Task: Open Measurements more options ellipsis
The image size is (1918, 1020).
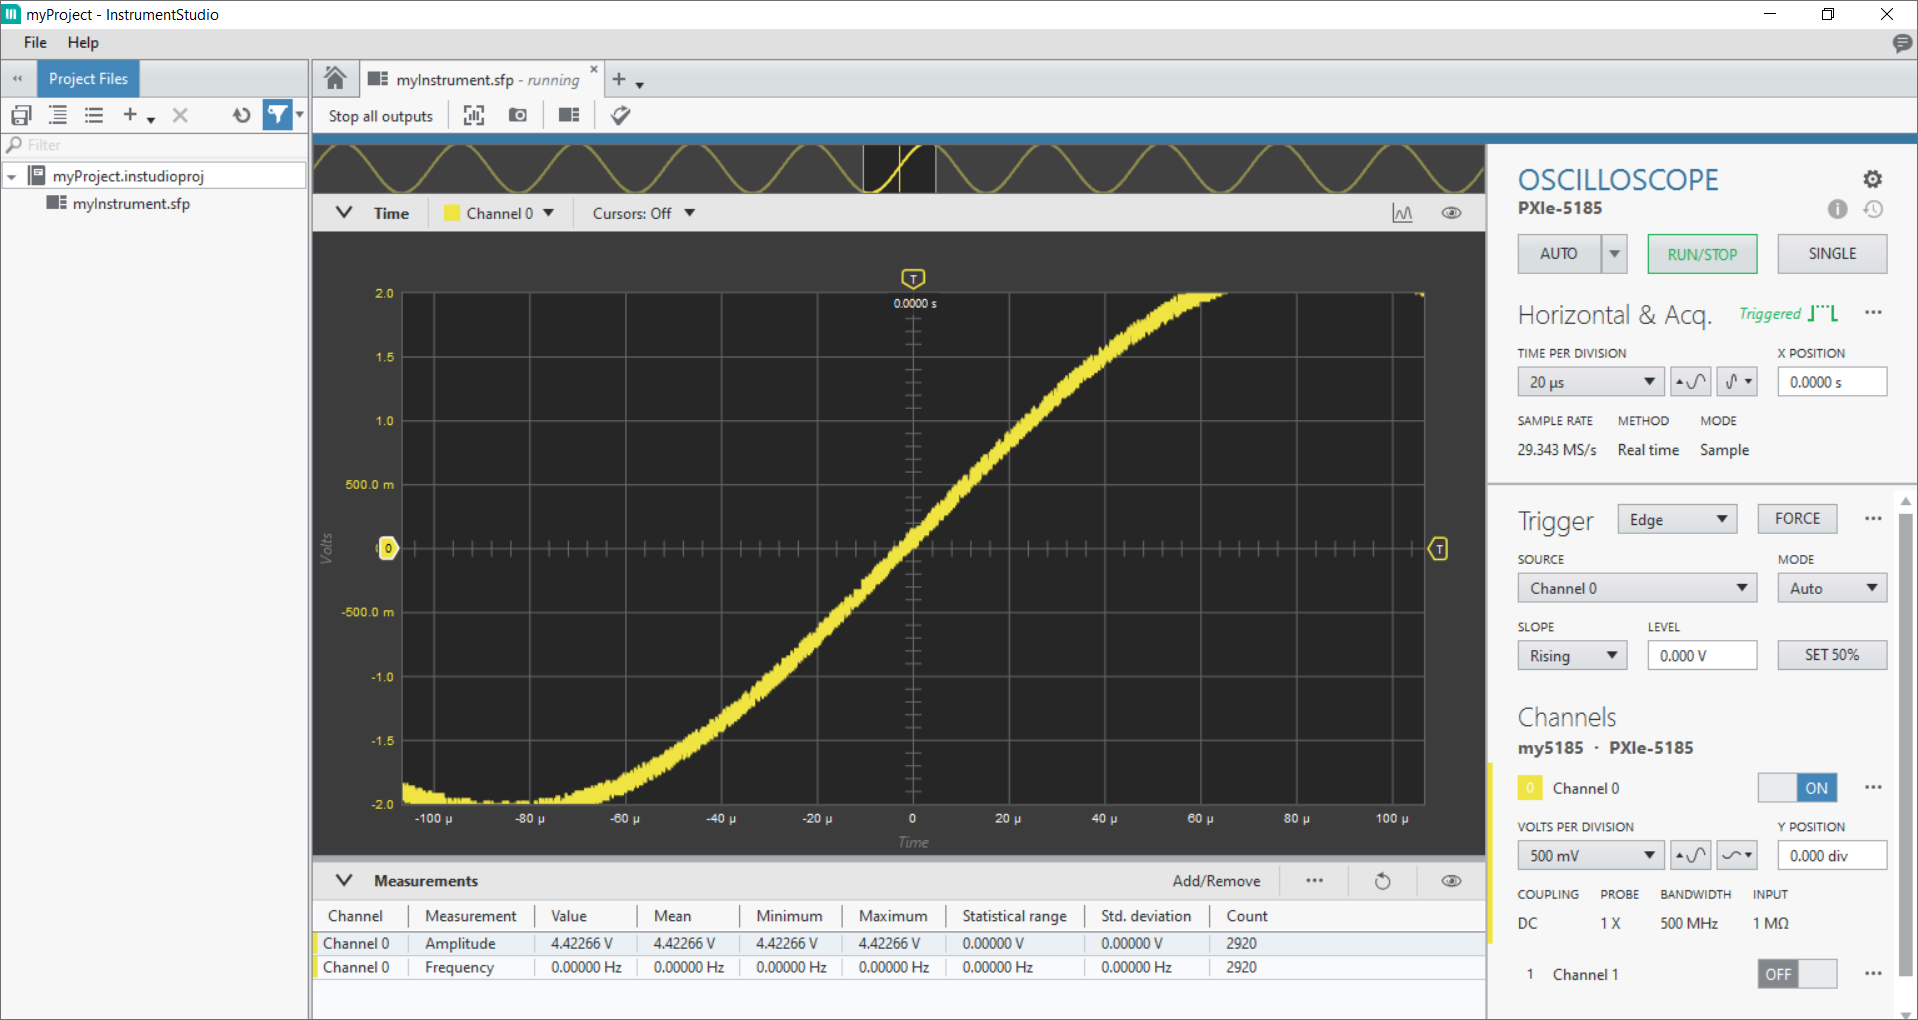Action: tap(1314, 881)
